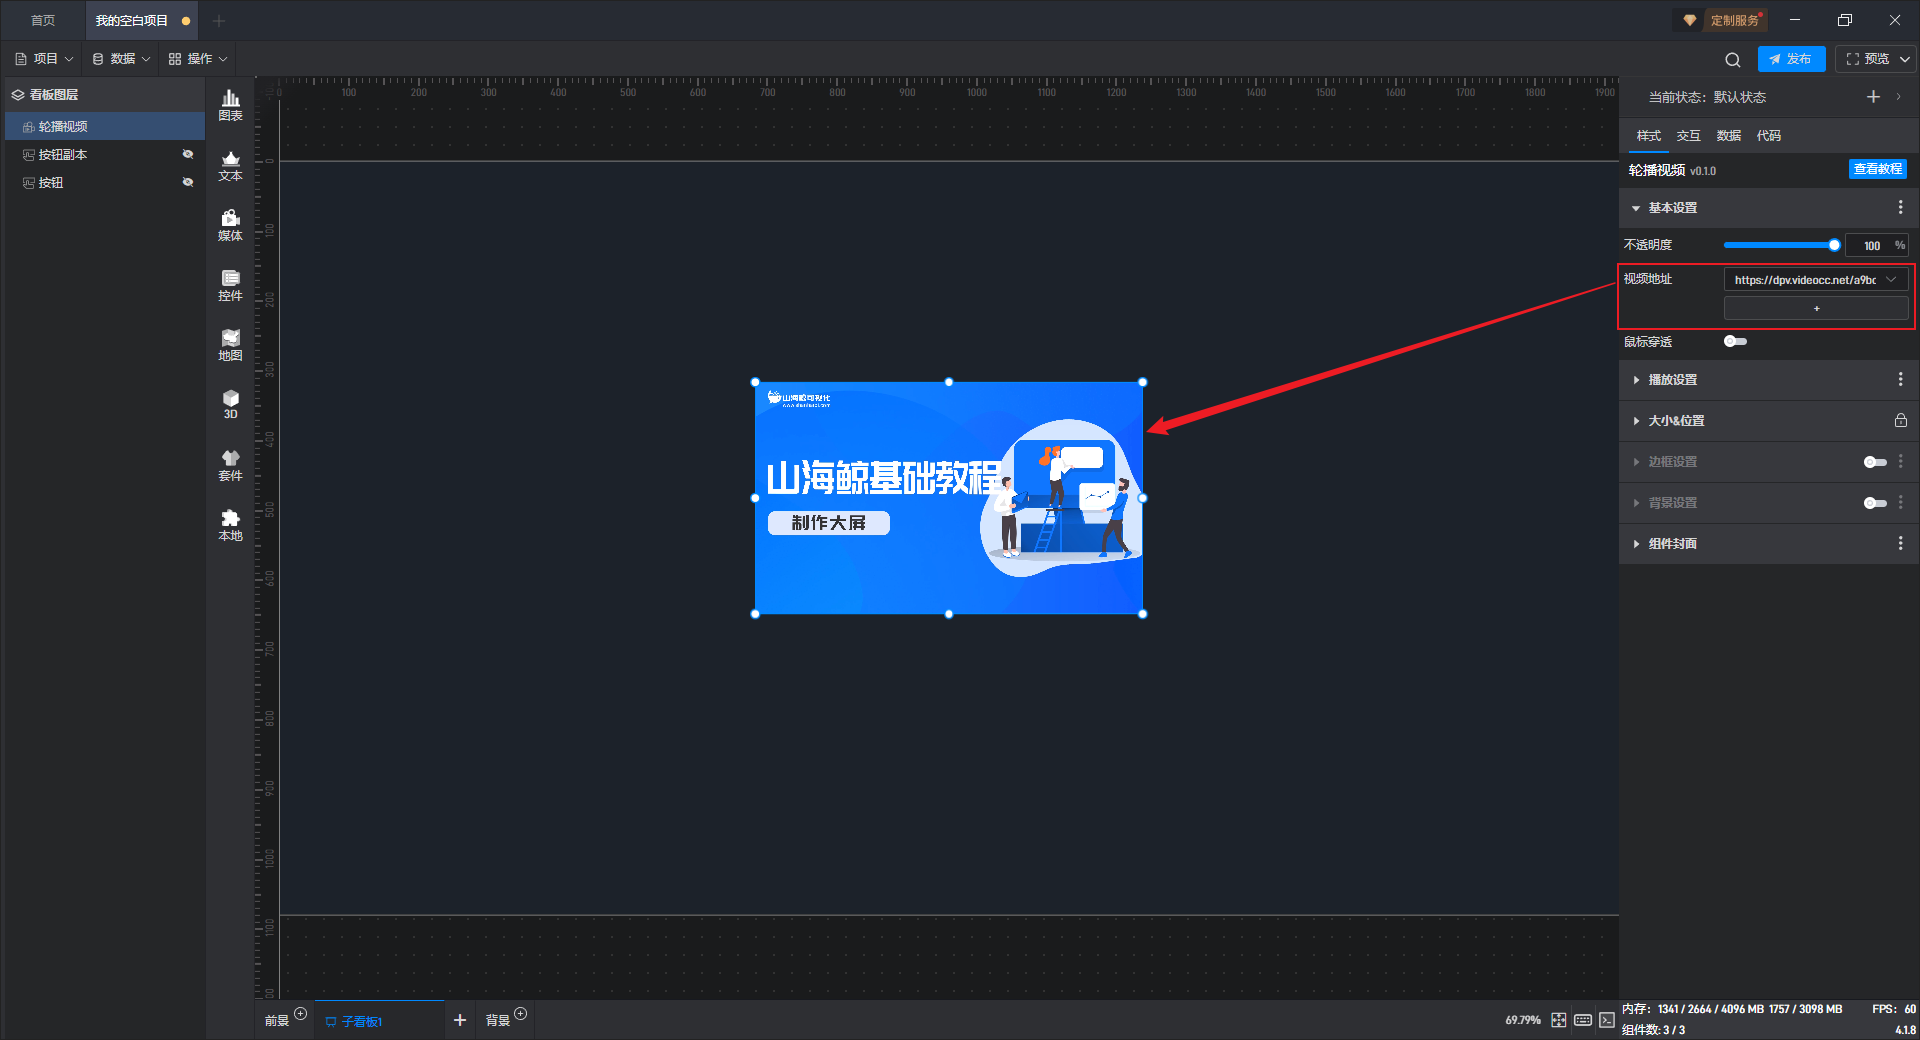1920x1040 pixels.
Task: Open the console icon in status bar
Action: tap(1606, 1020)
